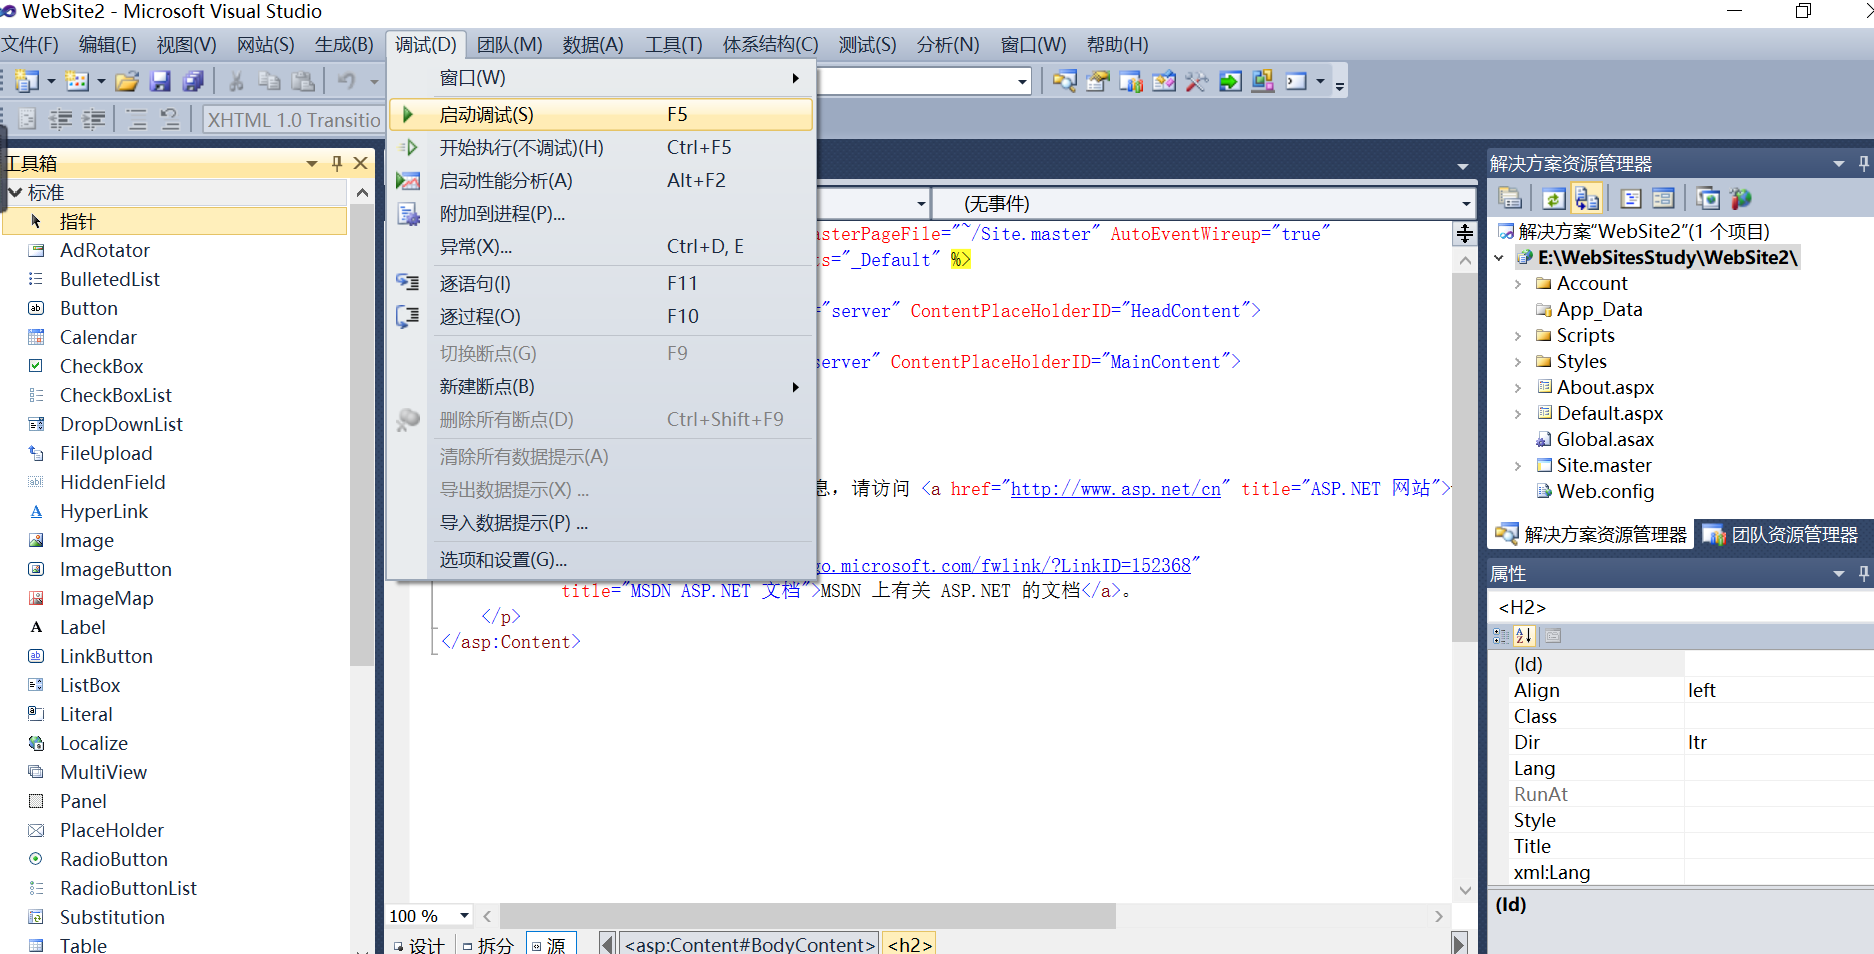Toggle auto-hide pin on the 工具箱 panel
Image resolution: width=1874 pixels, height=954 pixels.
pyautogui.click(x=337, y=163)
